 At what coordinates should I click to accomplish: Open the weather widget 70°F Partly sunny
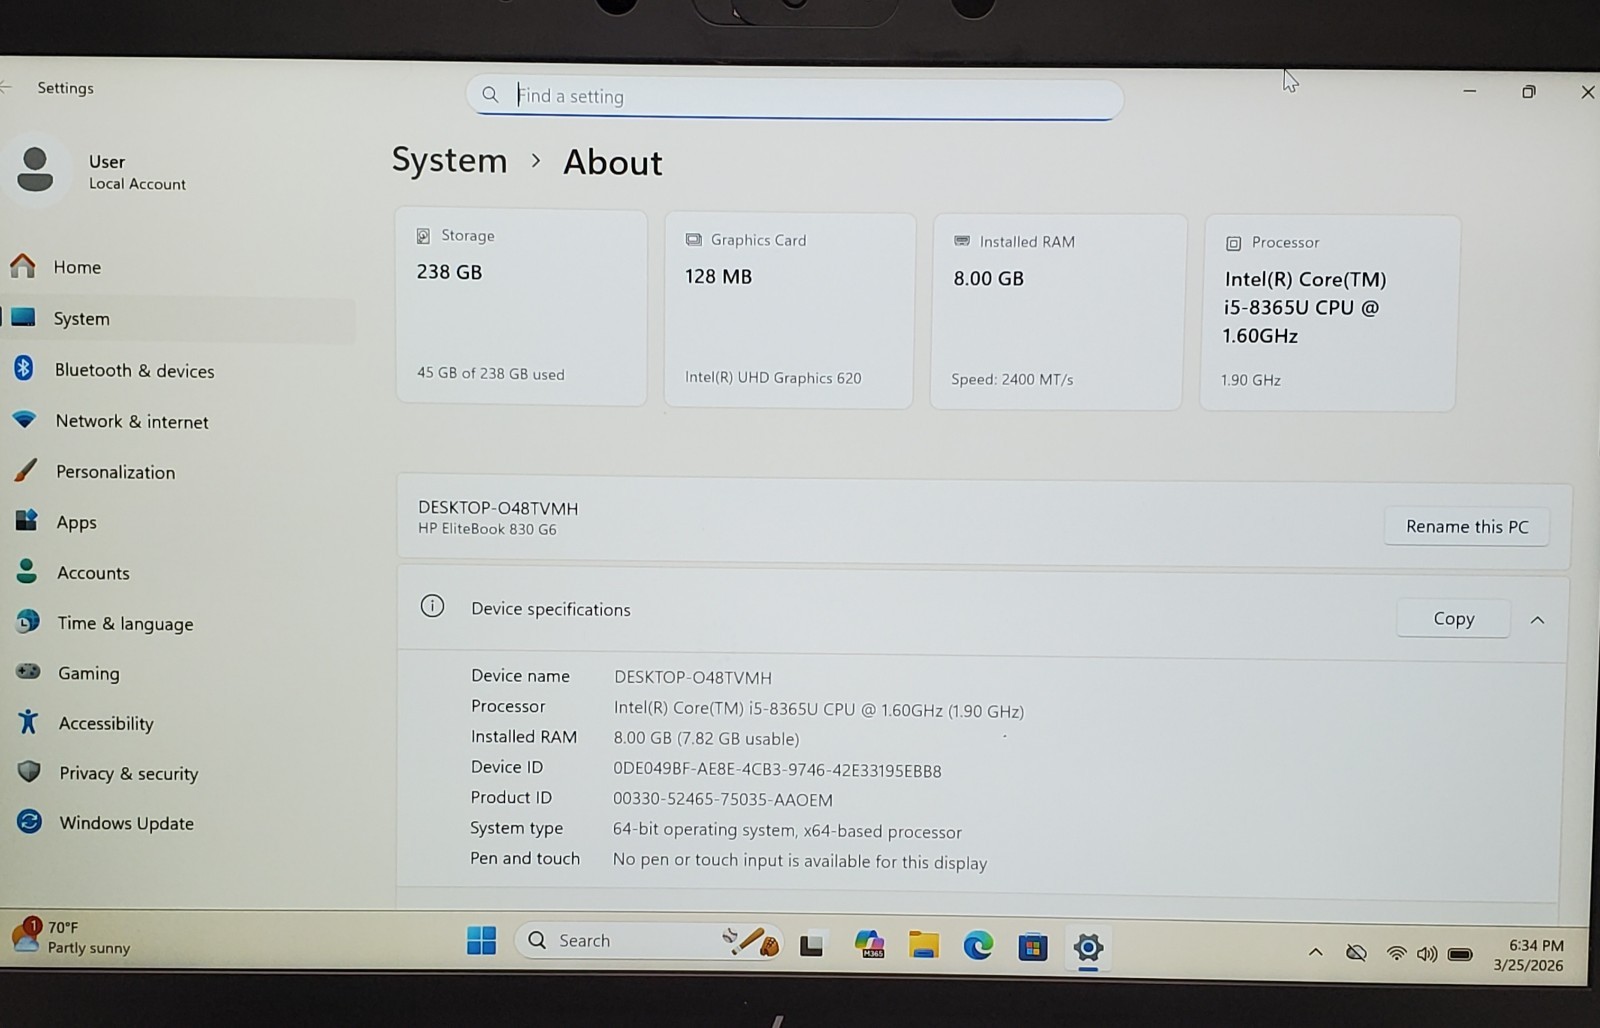coord(72,937)
